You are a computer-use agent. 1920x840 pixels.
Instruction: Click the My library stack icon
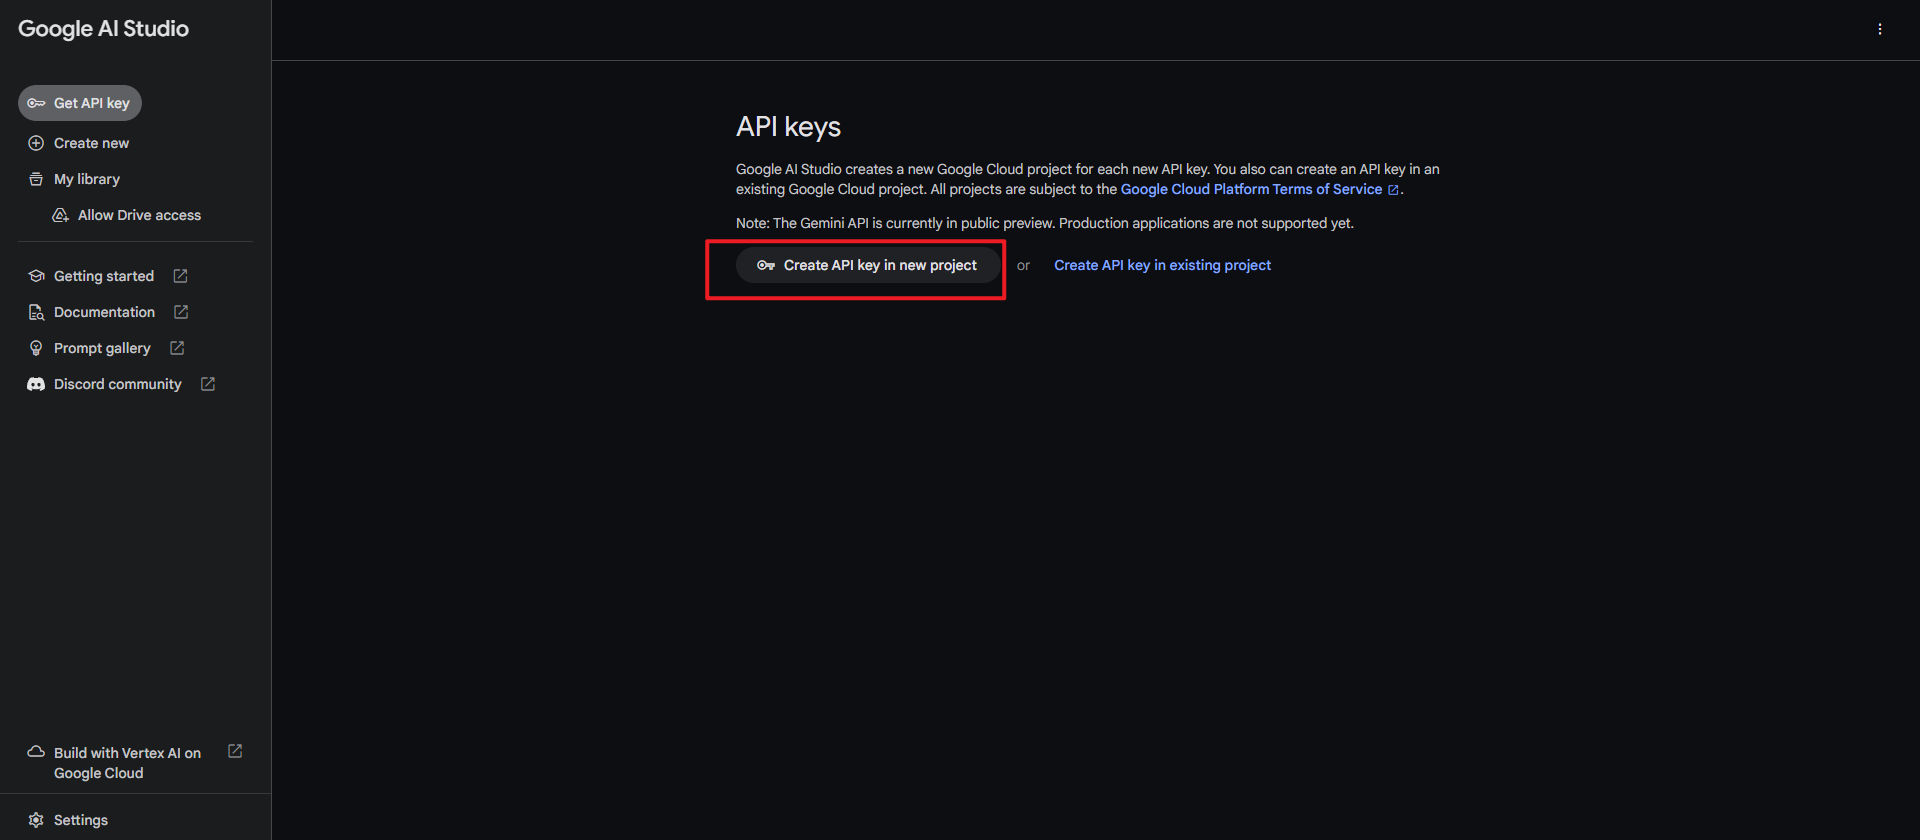pos(36,179)
